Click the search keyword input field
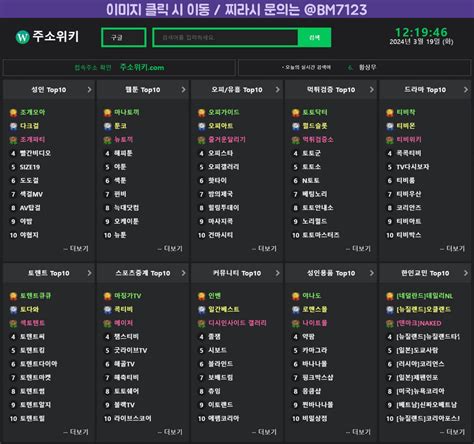Viewport: 474px width, 444px height. point(226,37)
